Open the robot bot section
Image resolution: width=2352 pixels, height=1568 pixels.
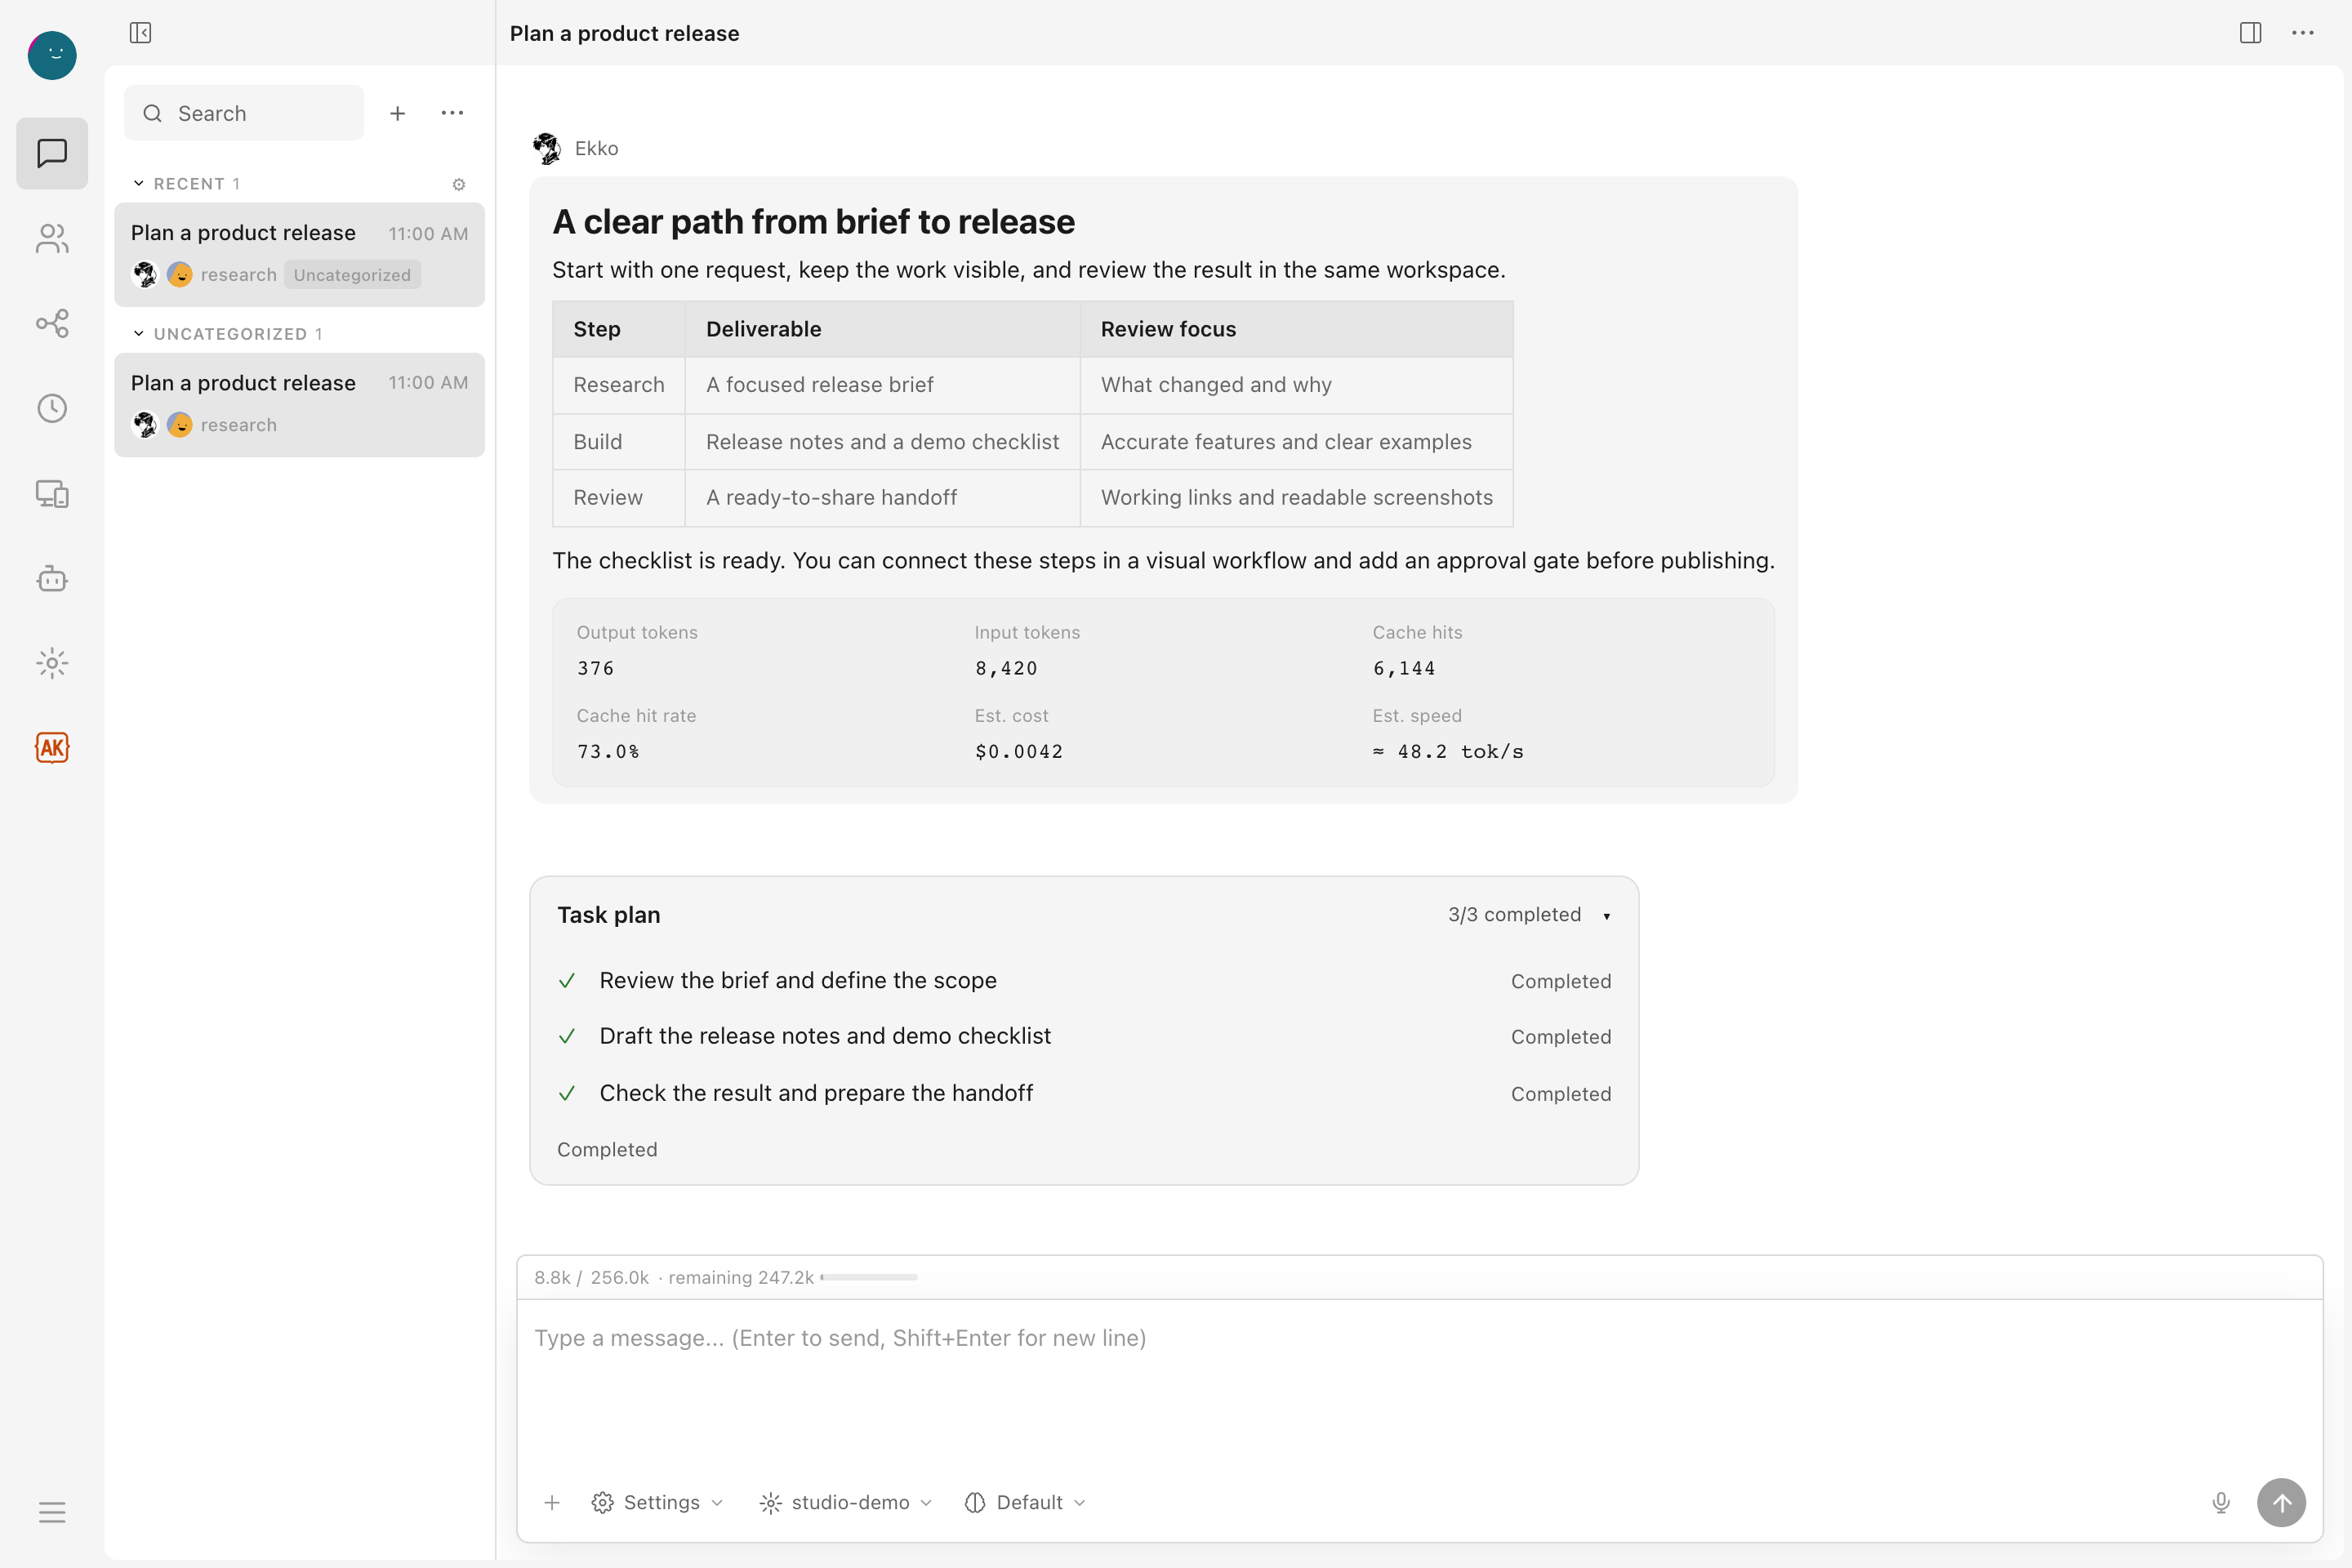tap(52, 578)
